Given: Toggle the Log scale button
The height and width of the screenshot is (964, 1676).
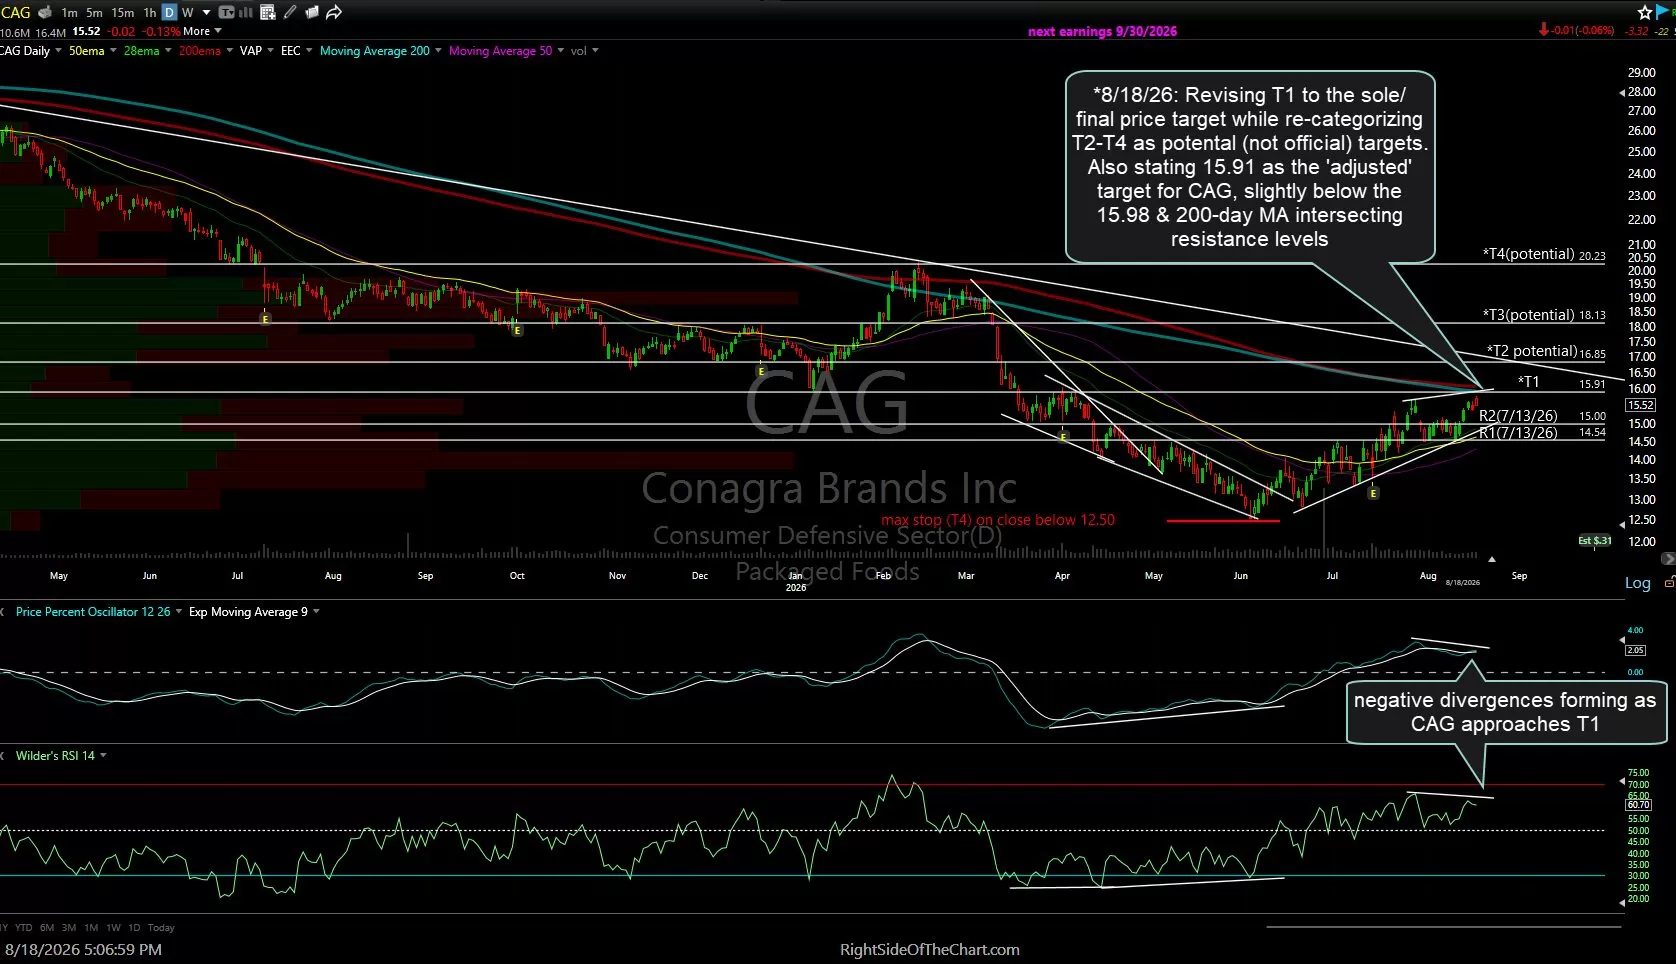Looking at the screenshot, I should (x=1637, y=583).
